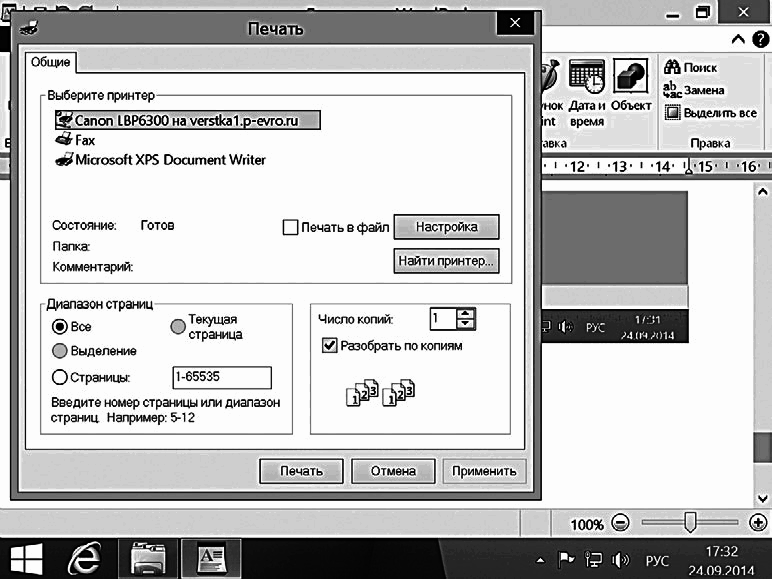Open Action Center flag icon
The height and width of the screenshot is (579, 772).
[x=566, y=560]
